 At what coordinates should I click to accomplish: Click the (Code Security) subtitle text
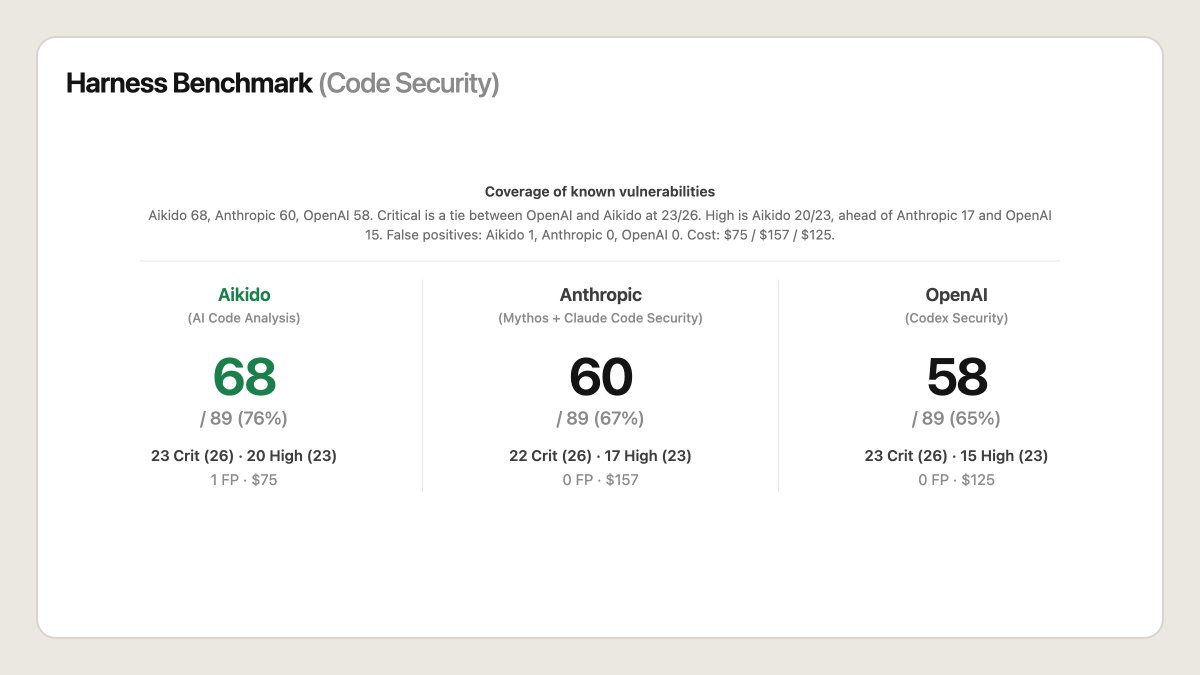coord(409,84)
